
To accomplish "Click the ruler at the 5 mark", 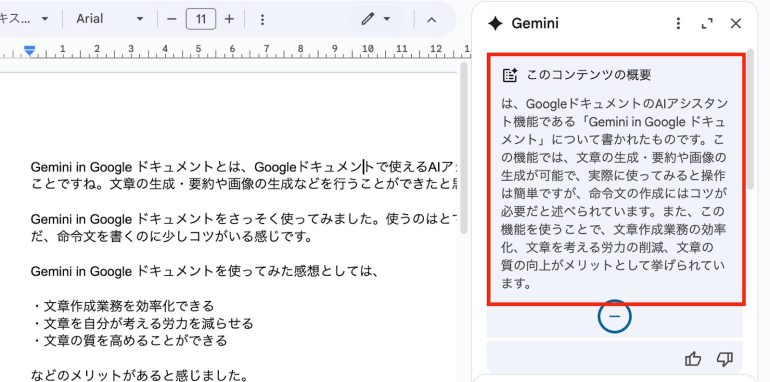I will coord(198,49).
